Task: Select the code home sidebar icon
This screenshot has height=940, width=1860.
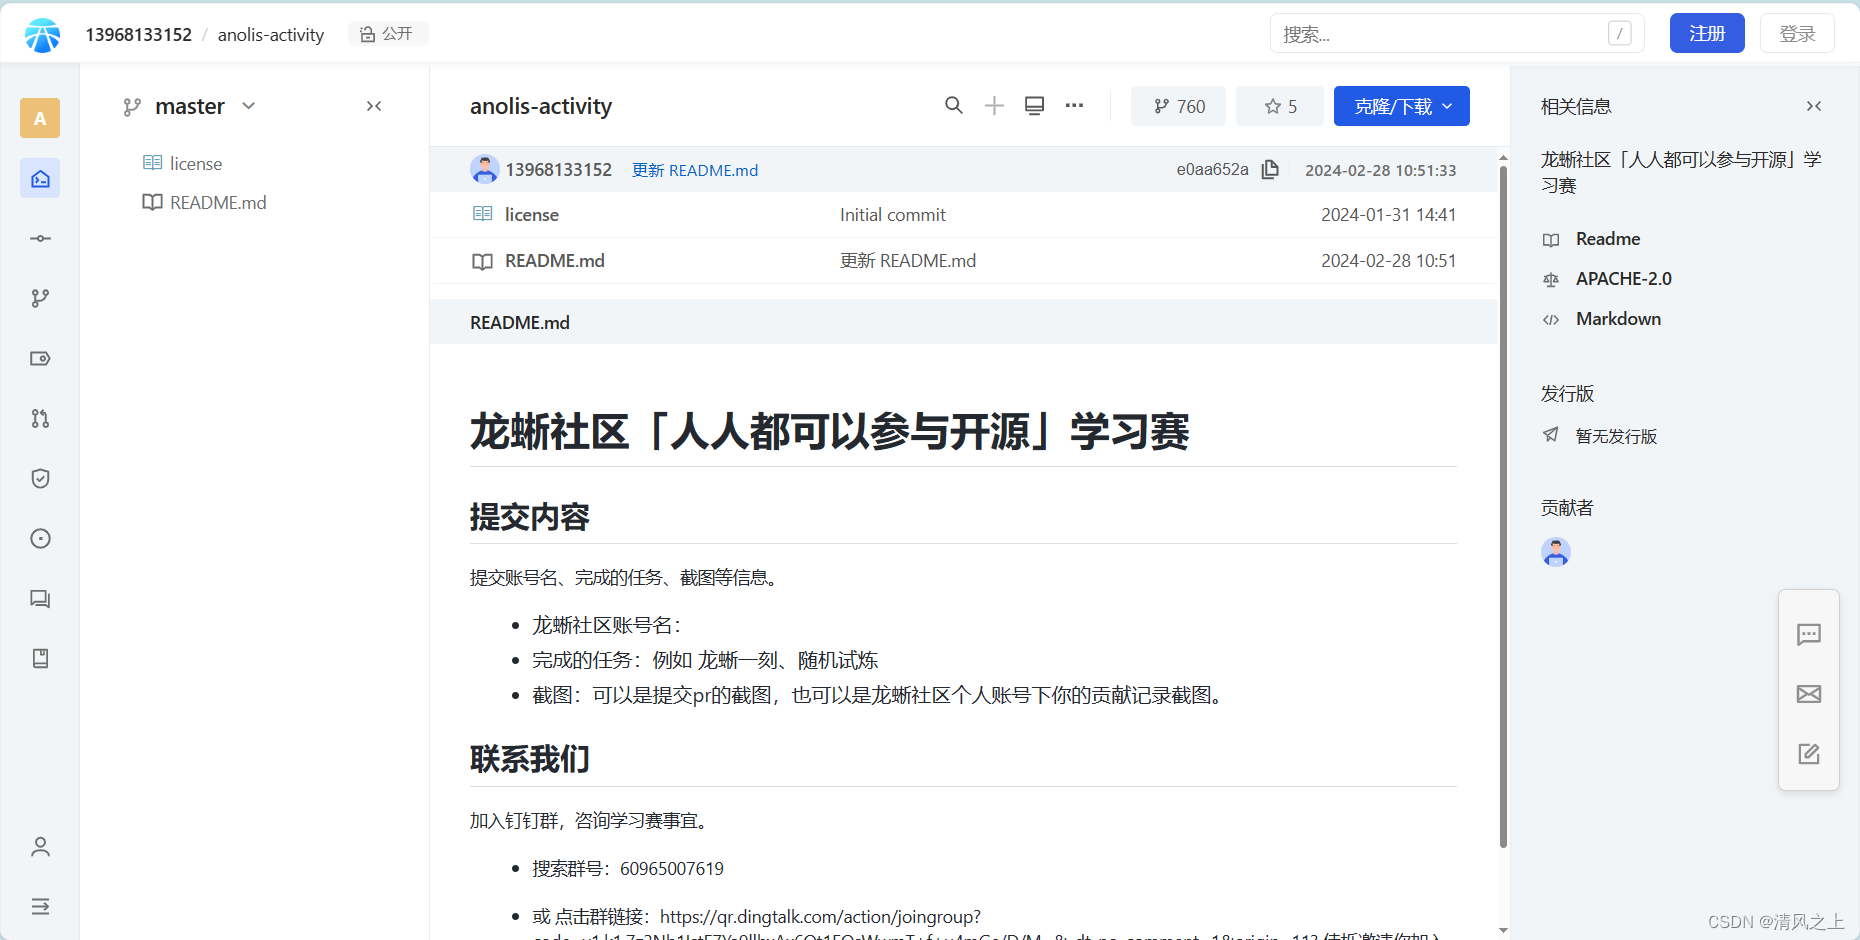Action: tap(40, 178)
